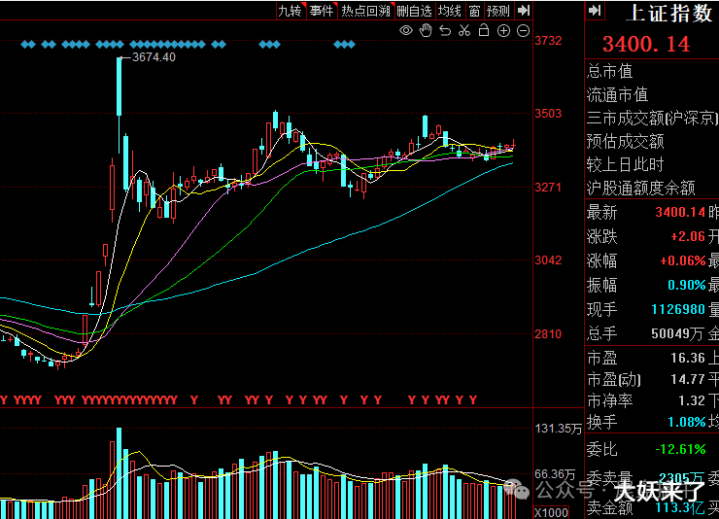Click the 涨幅 value +0.06%
The width and height of the screenshot is (719, 519).
(683, 261)
